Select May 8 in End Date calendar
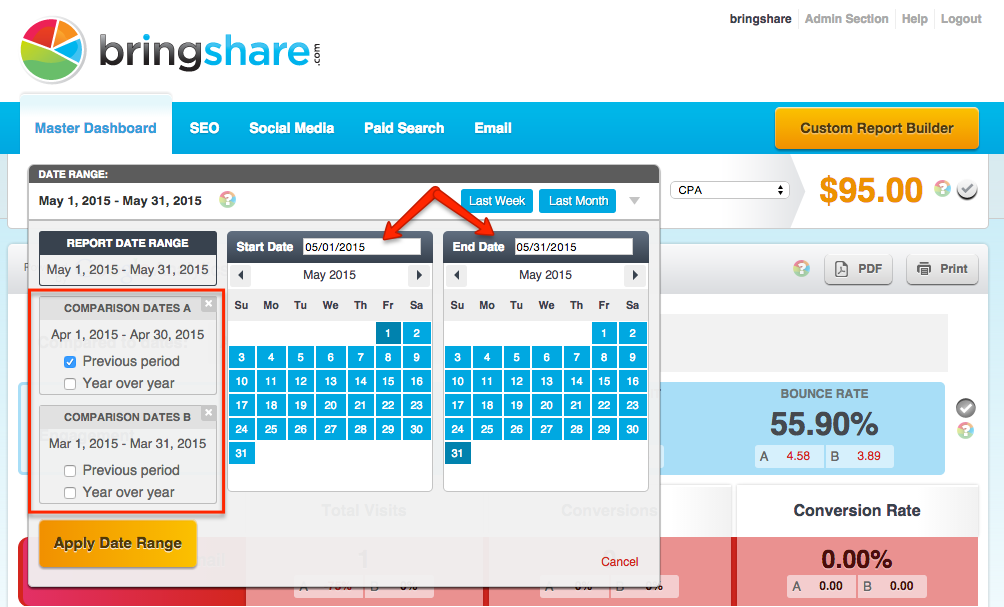Image resolution: width=1004 pixels, height=607 pixels. [604, 357]
